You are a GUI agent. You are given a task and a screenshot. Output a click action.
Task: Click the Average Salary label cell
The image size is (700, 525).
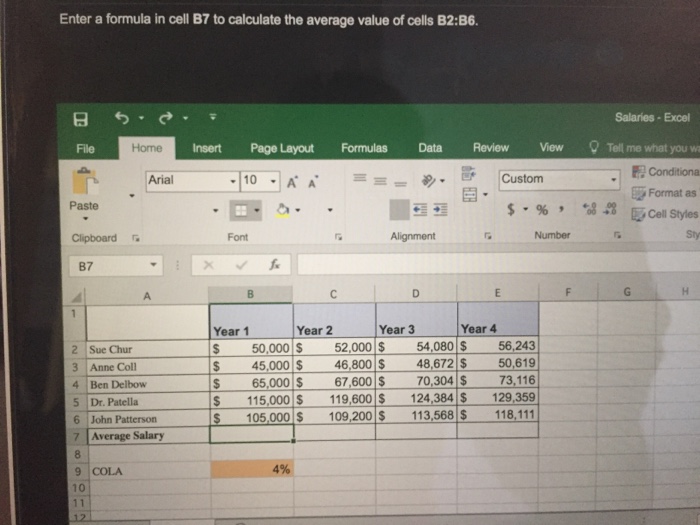click(x=148, y=436)
